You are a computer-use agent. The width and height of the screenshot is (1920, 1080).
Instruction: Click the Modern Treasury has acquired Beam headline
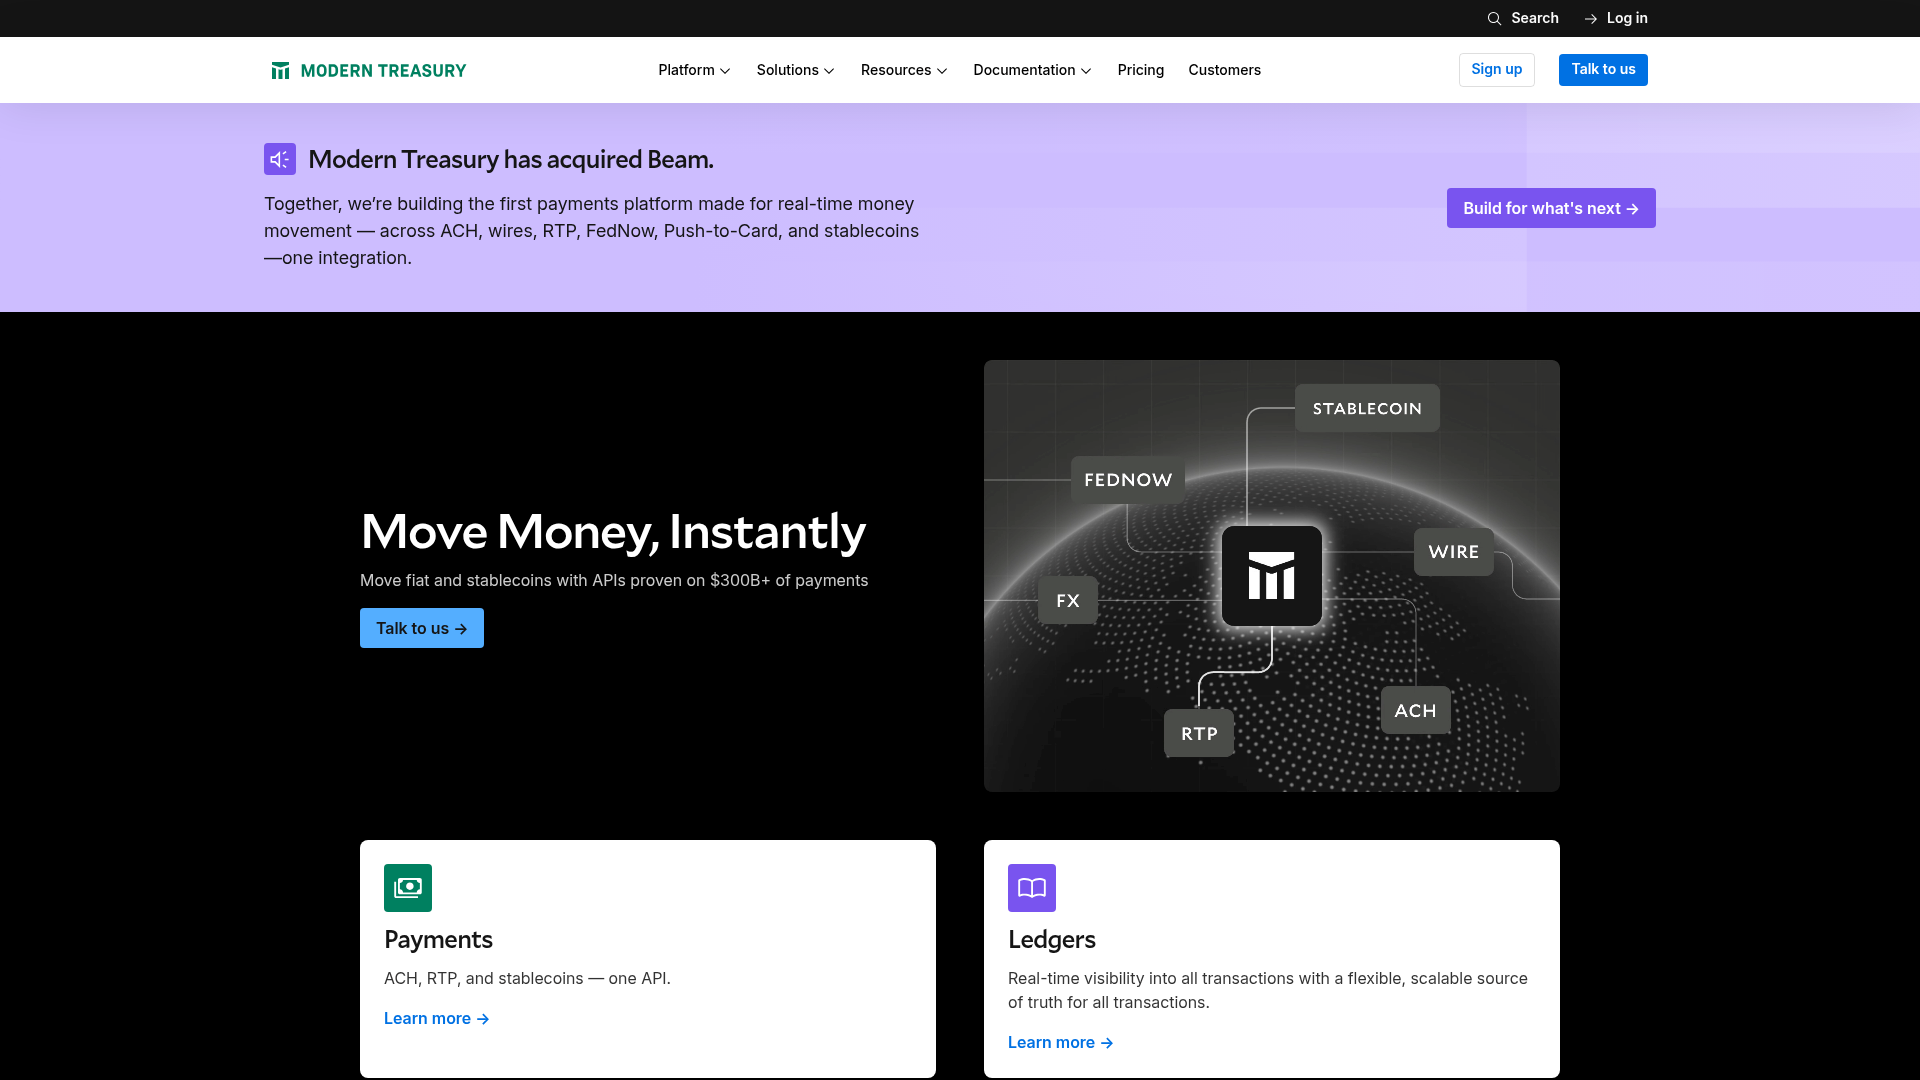[x=511, y=159]
